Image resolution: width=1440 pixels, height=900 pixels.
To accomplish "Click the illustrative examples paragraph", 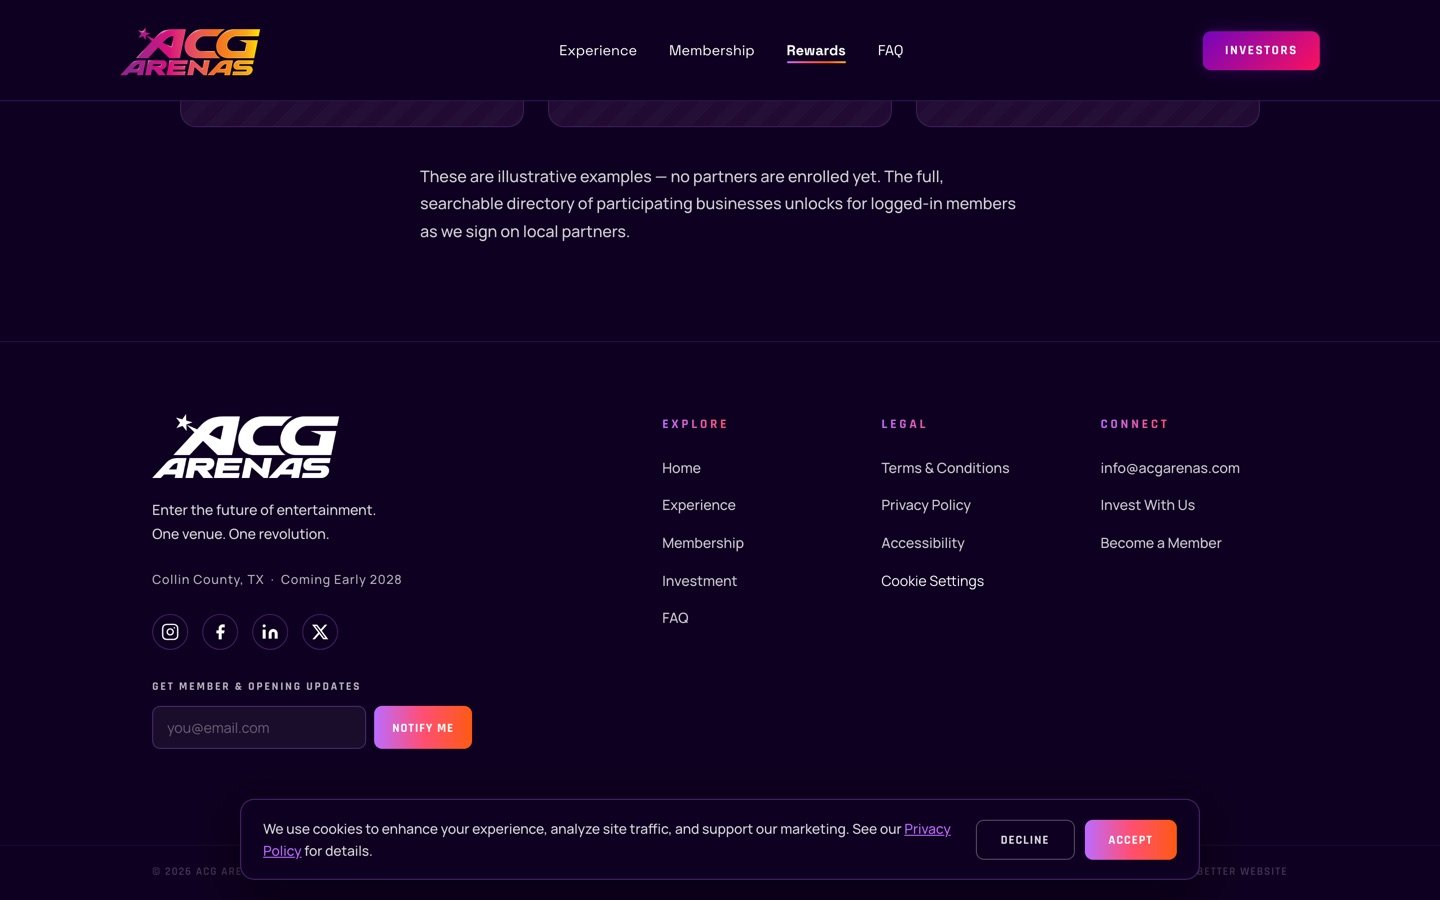I will coord(718,204).
